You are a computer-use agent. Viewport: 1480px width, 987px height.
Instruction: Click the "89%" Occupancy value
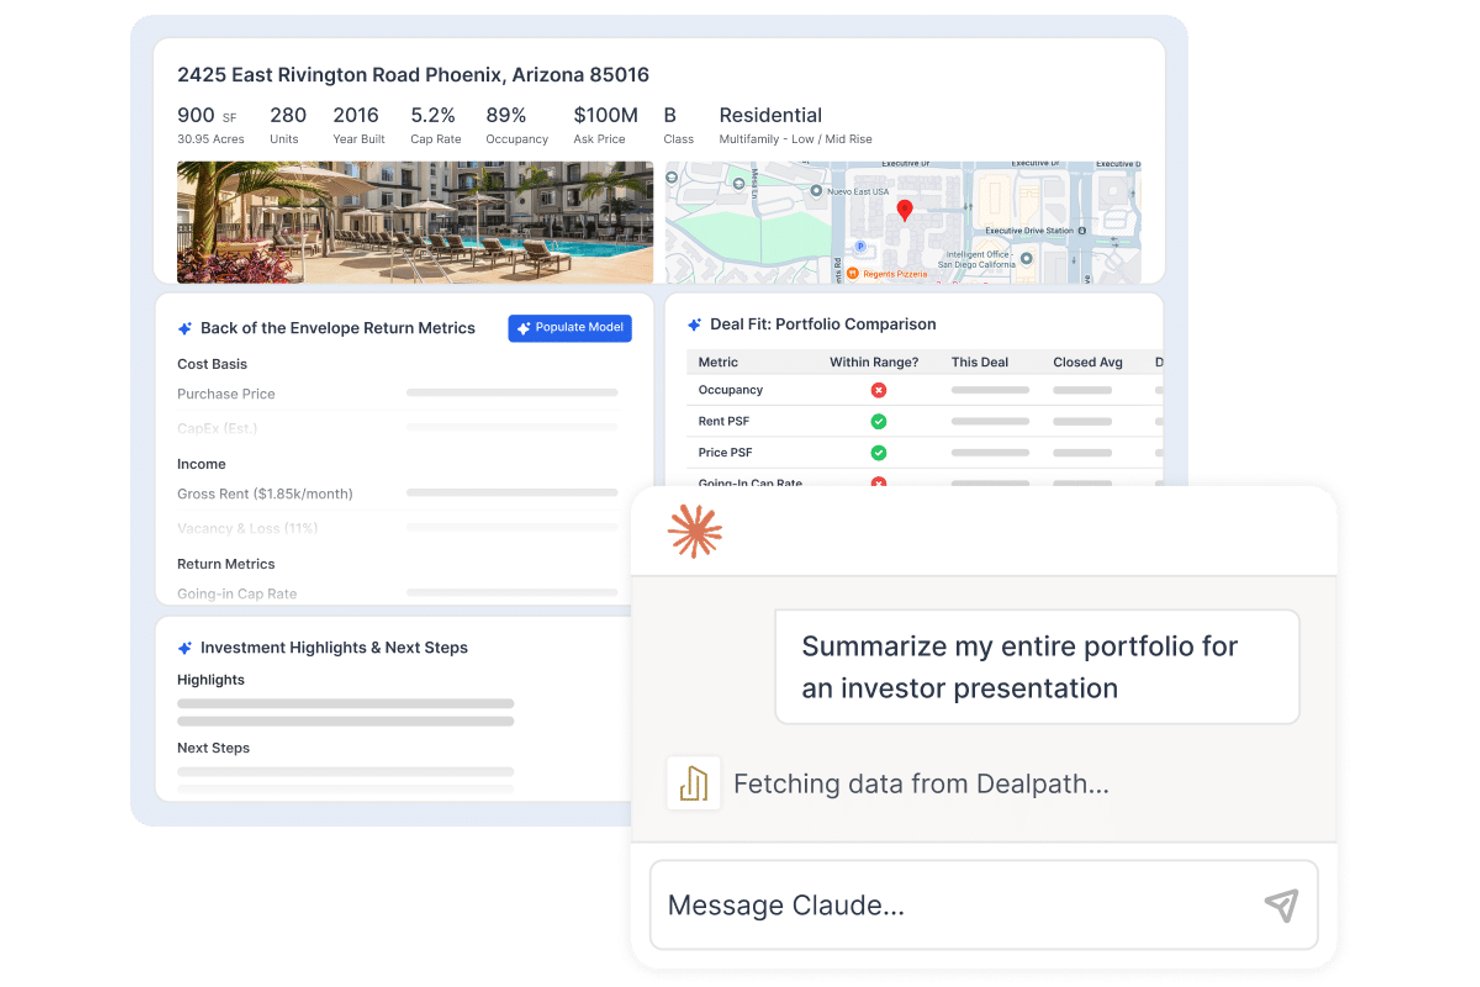pos(506,115)
